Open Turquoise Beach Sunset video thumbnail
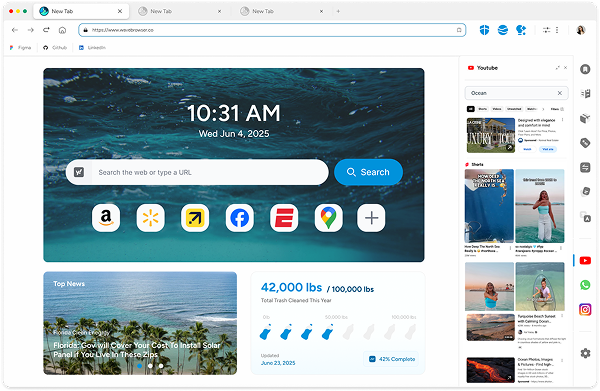600x391 pixels. (x=491, y=327)
